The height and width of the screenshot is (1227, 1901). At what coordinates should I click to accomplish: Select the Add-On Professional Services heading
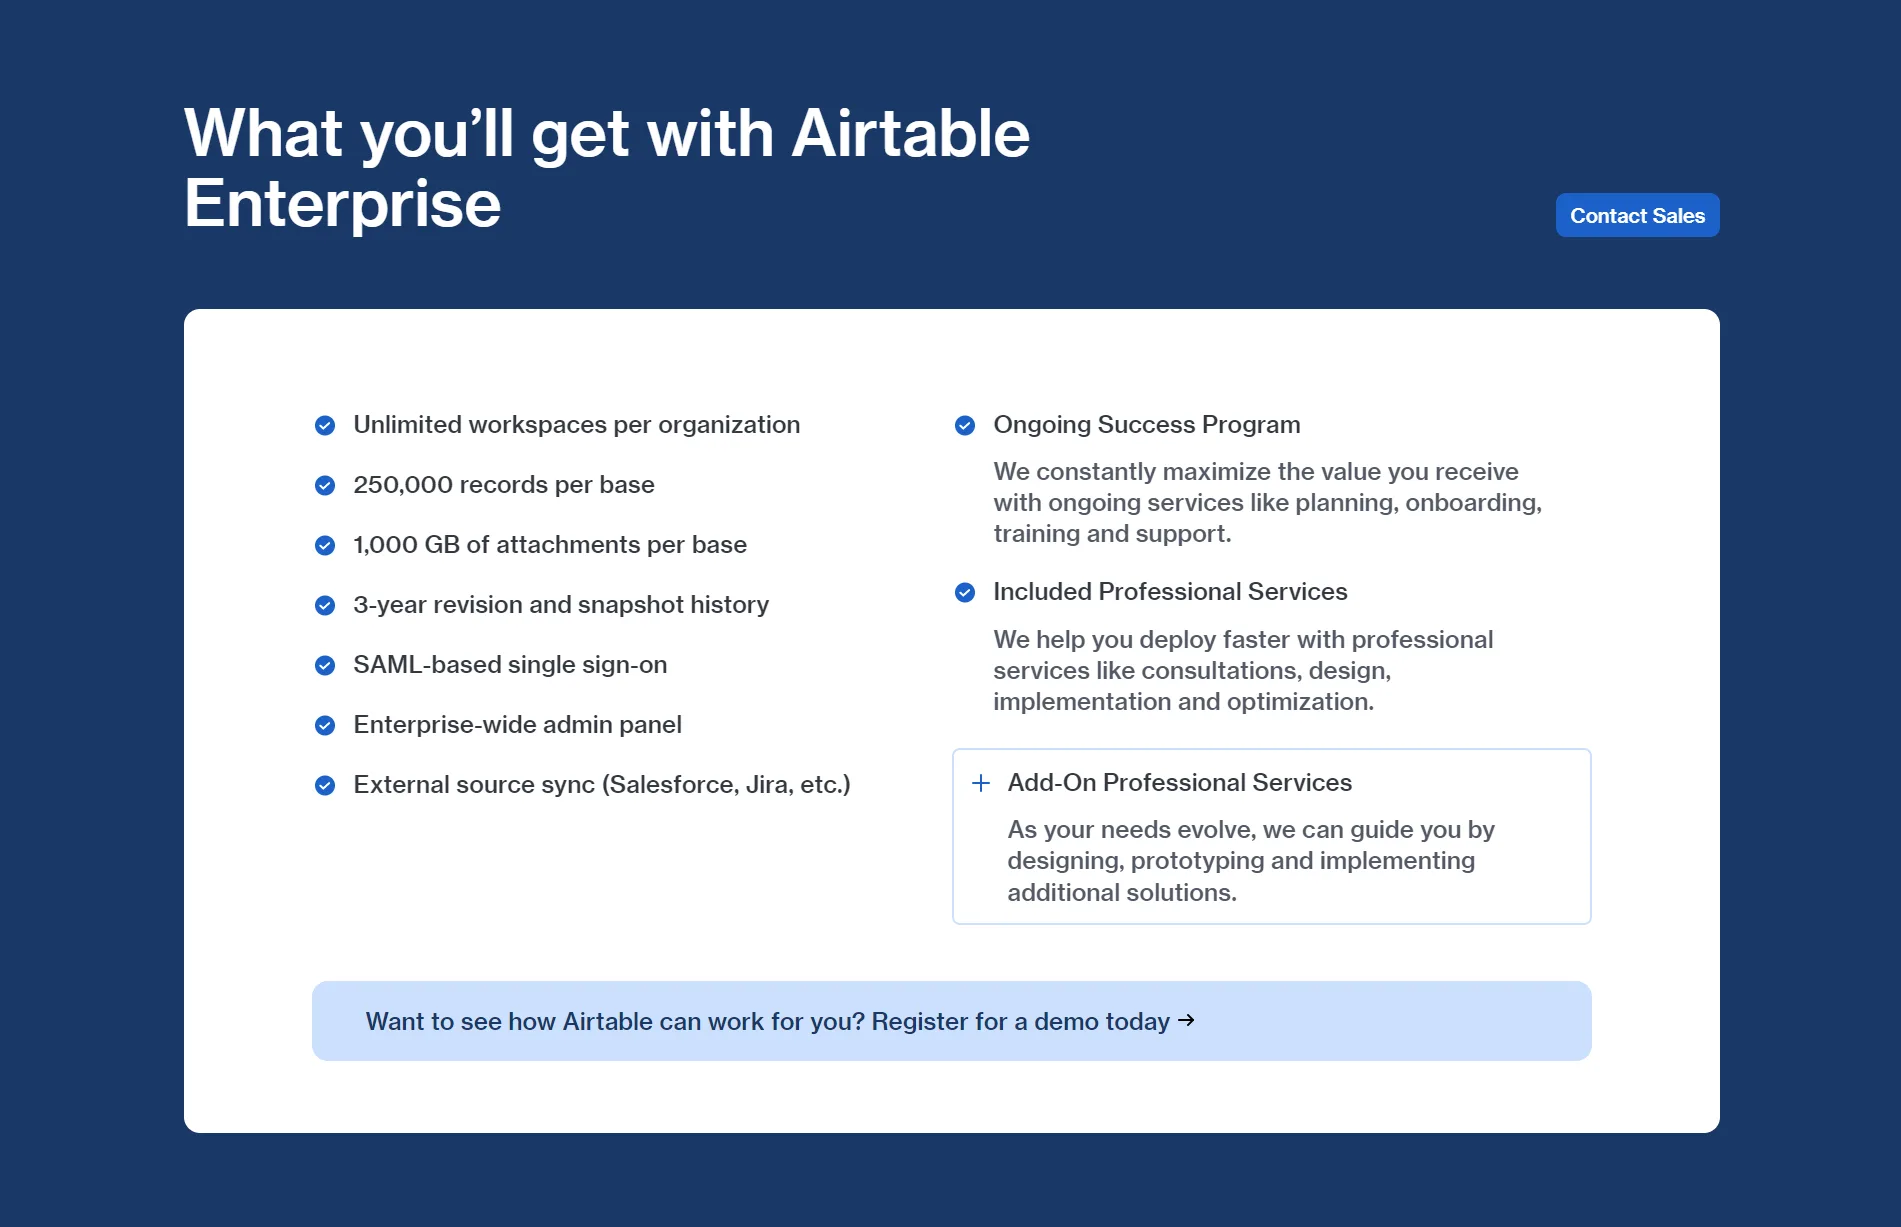(x=1179, y=782)
